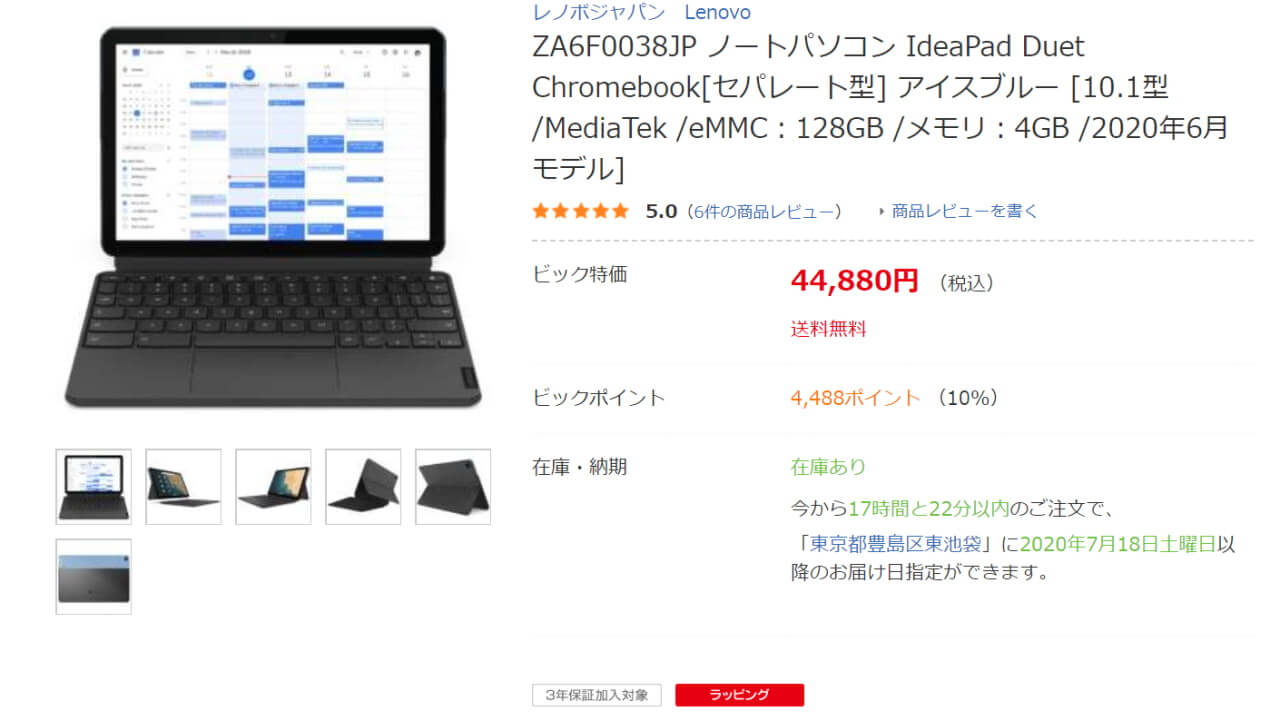Select second thumbnail with detached keyboard

pyautogui.click(x=183, y=486)
